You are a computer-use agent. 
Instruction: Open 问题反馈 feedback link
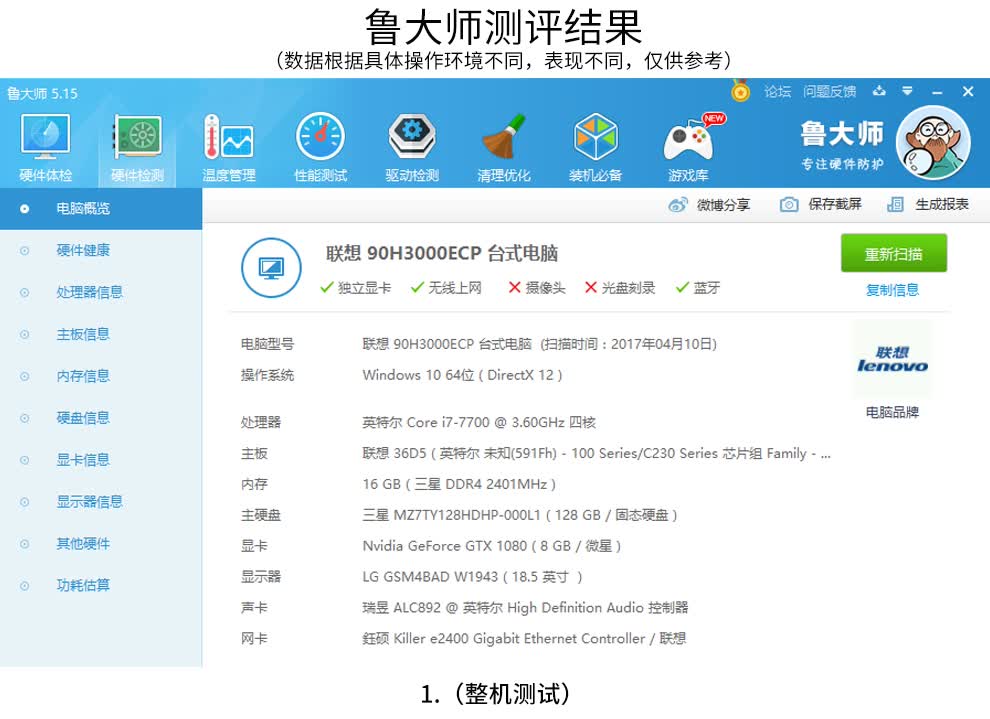(830, 92)
